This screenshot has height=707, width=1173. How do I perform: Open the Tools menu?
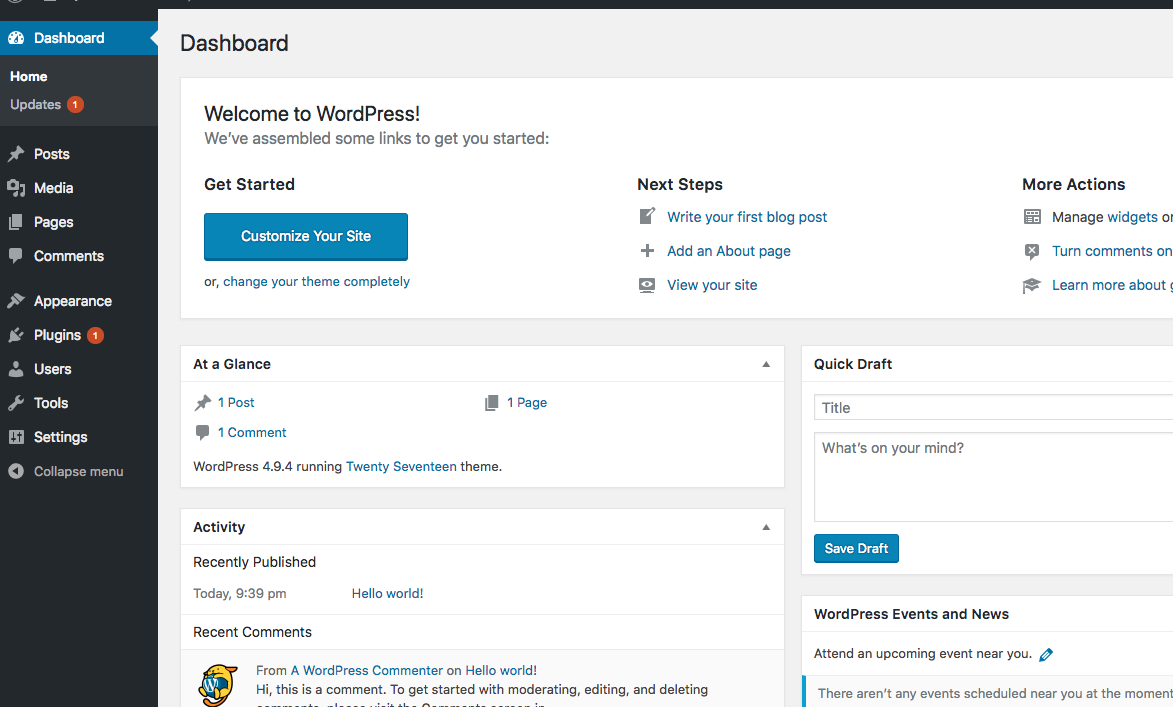51,403
